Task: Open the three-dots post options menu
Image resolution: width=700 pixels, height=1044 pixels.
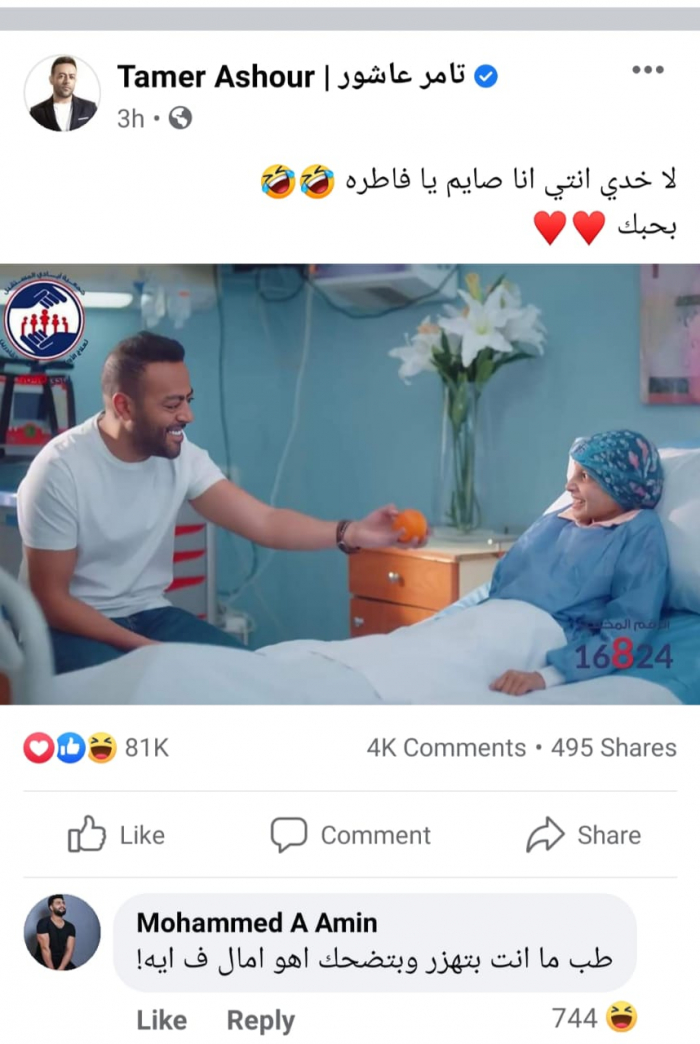Action: click(647, 70)
